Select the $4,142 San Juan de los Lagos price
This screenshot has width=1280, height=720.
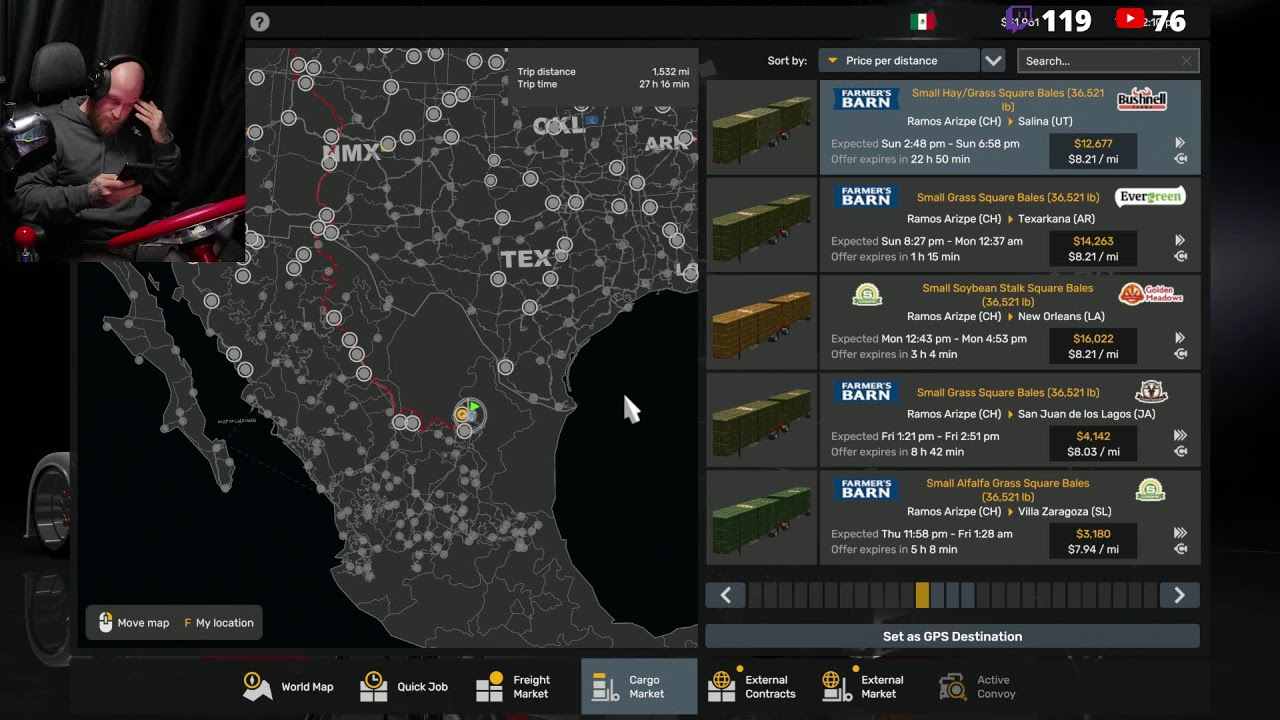[1093, 436]
